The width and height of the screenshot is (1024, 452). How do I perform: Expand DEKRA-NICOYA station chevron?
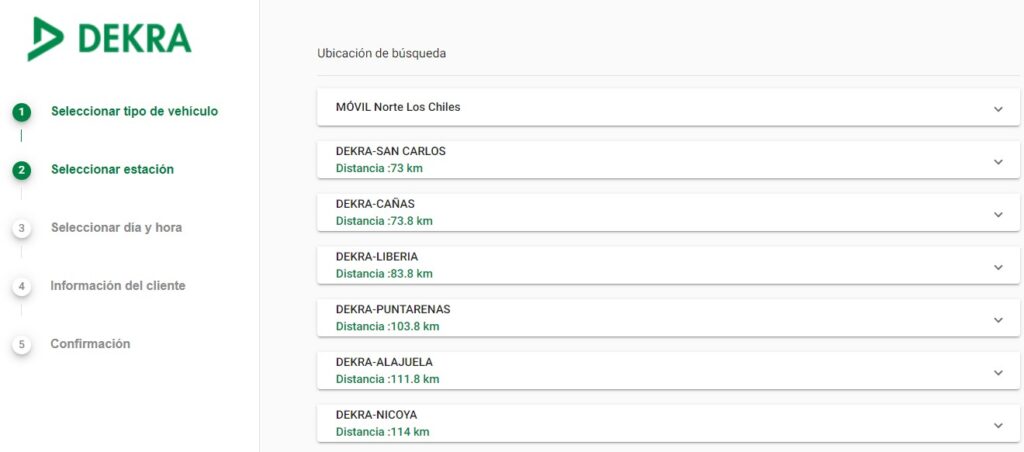click(998, 425)
